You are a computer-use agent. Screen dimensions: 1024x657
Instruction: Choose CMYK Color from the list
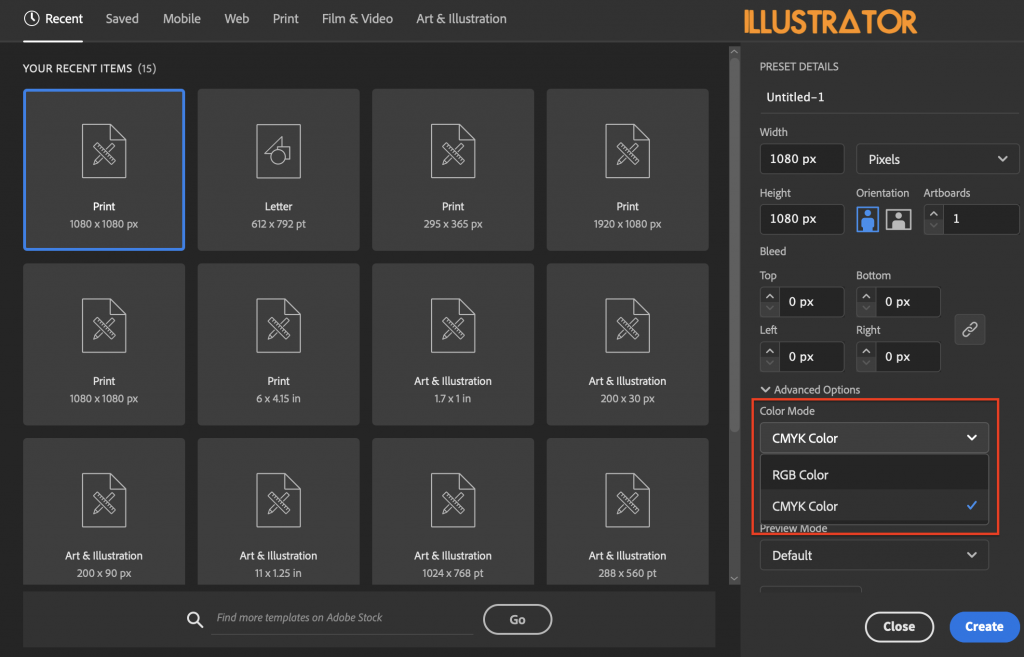[874, 506]
